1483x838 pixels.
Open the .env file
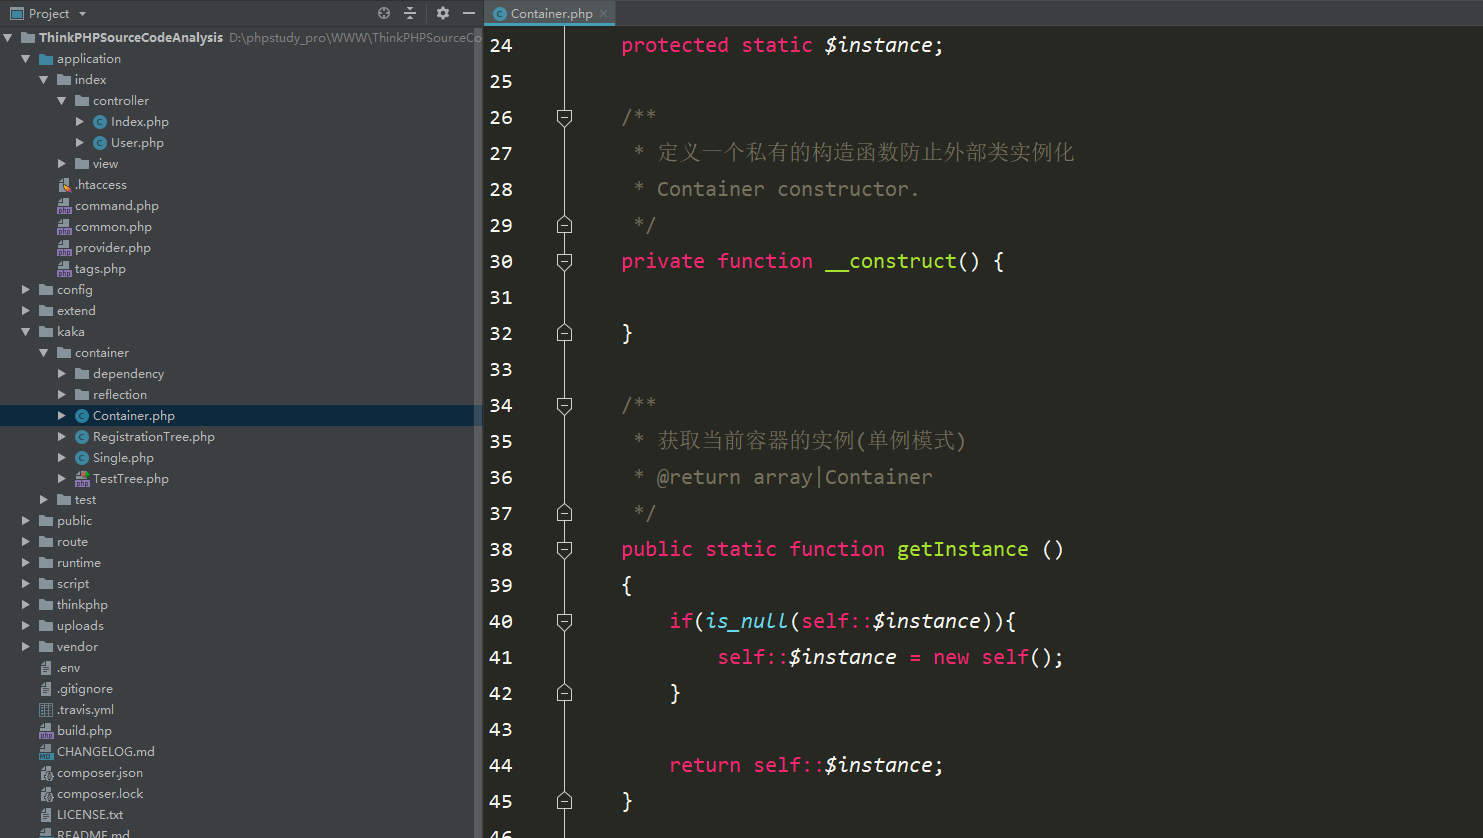click(x=68, y=668)
